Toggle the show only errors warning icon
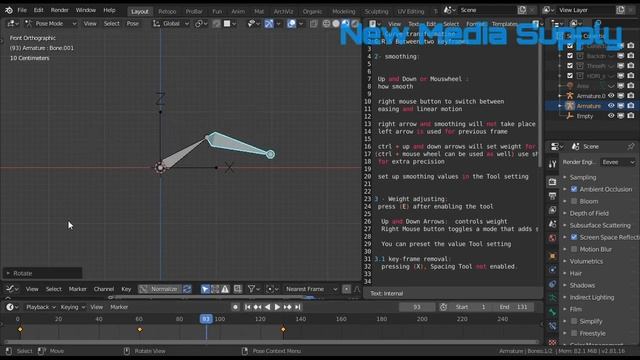Image resolution: width=640 pixels, height=360 pixels. (225, 289)
